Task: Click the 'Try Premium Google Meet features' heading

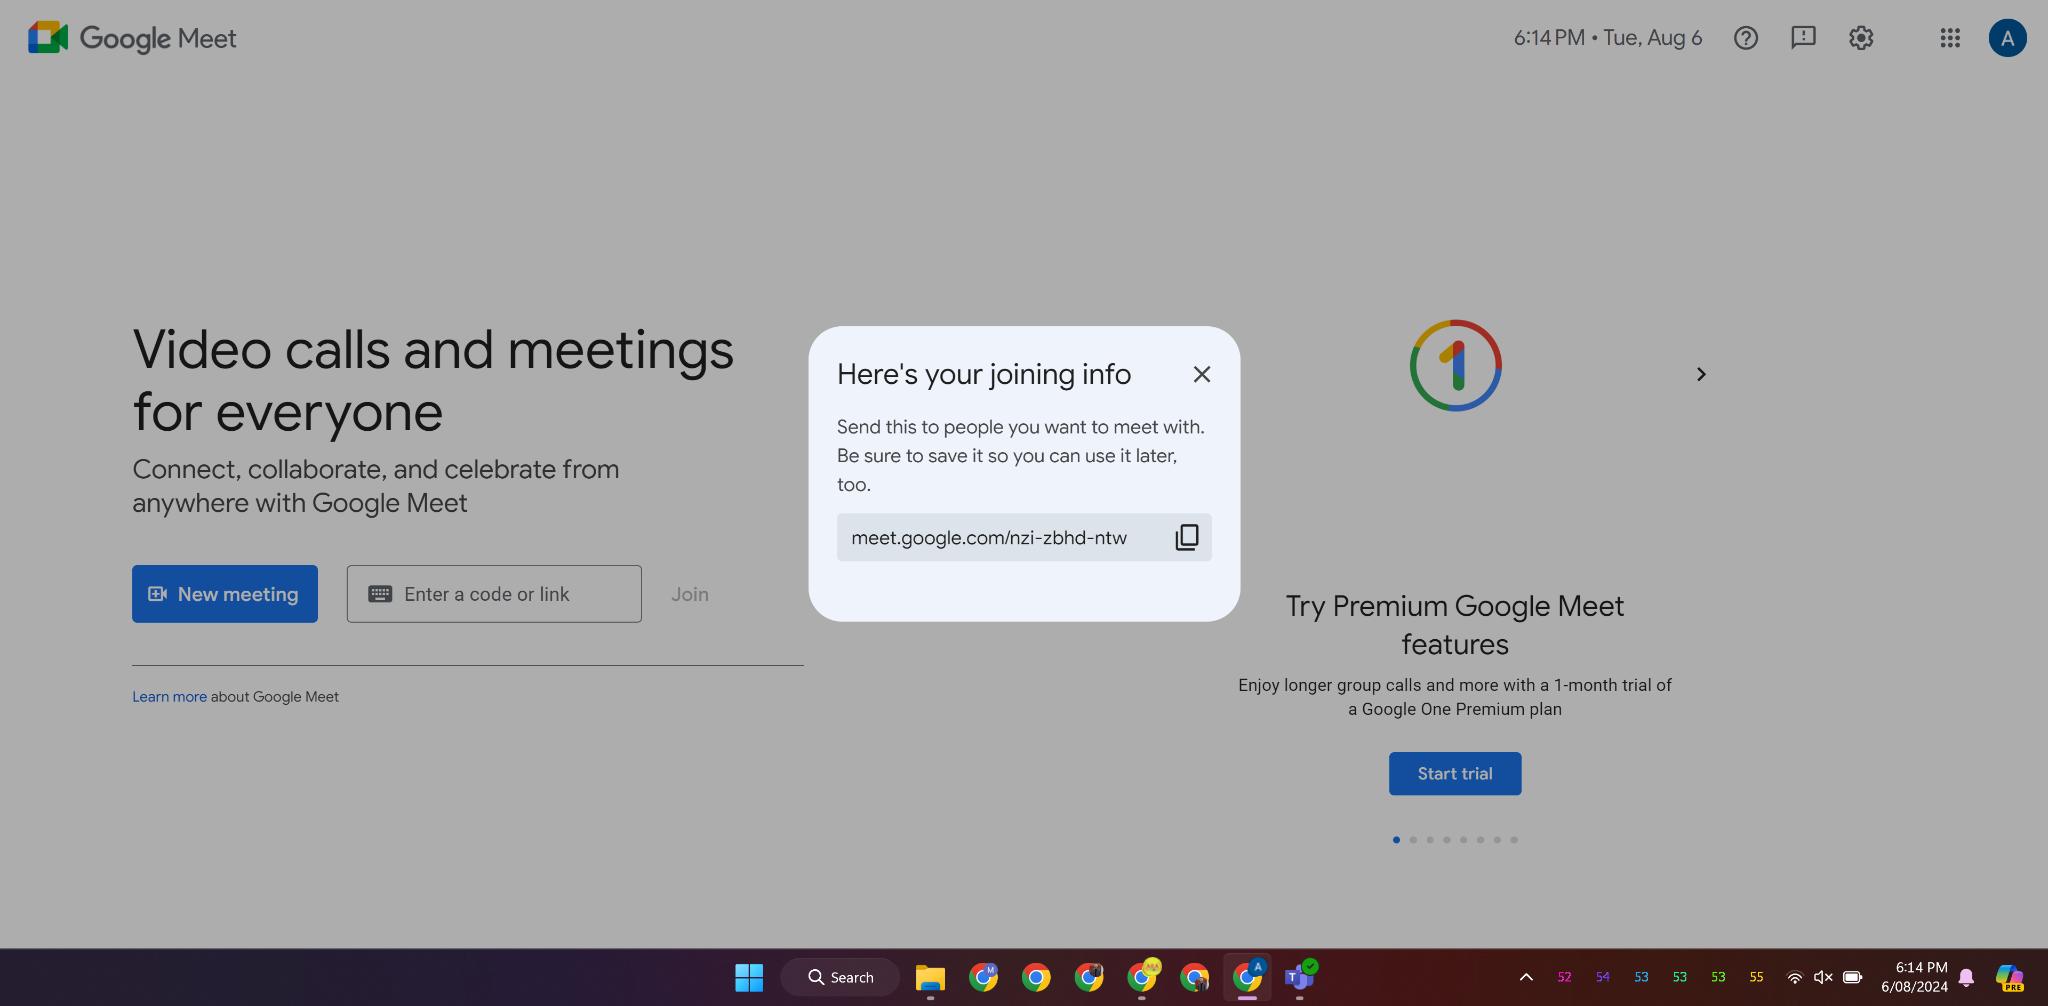Action: pos(1455,625)
